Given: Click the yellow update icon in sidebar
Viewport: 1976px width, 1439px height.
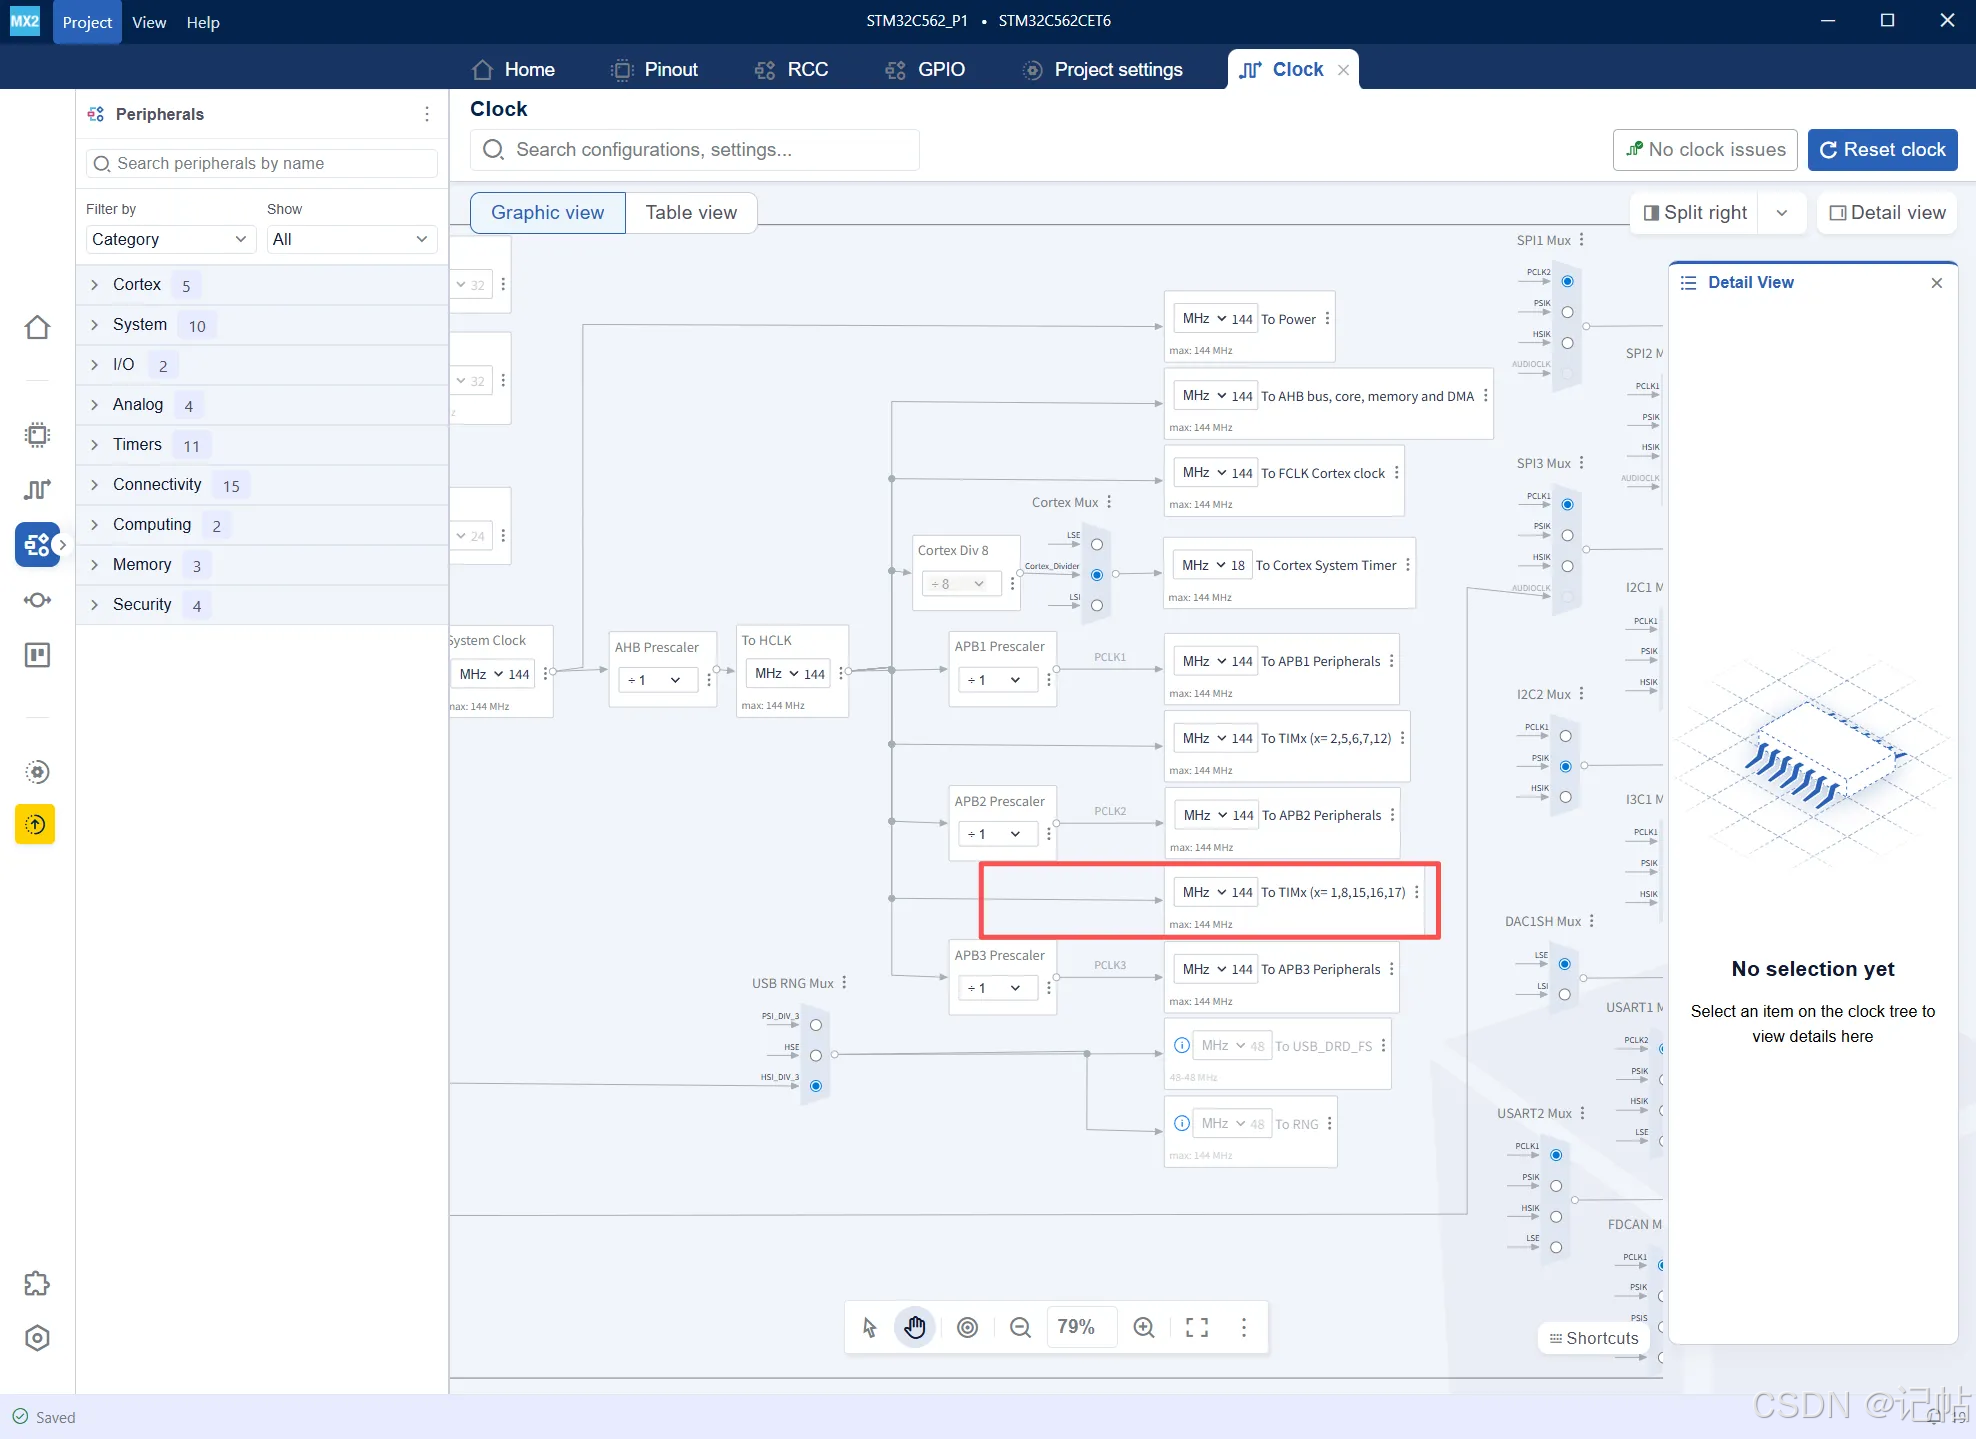Looking at the screenshot, I should (35, 824).
